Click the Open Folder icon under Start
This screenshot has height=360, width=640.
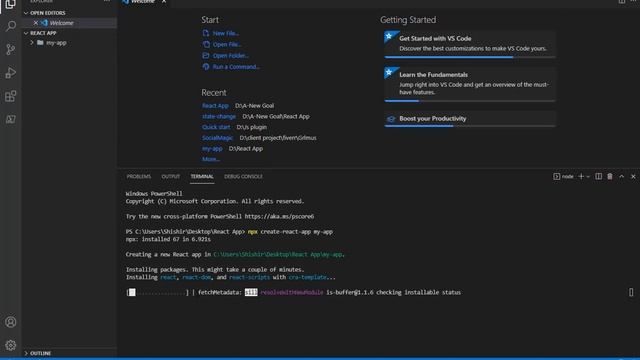206,55
